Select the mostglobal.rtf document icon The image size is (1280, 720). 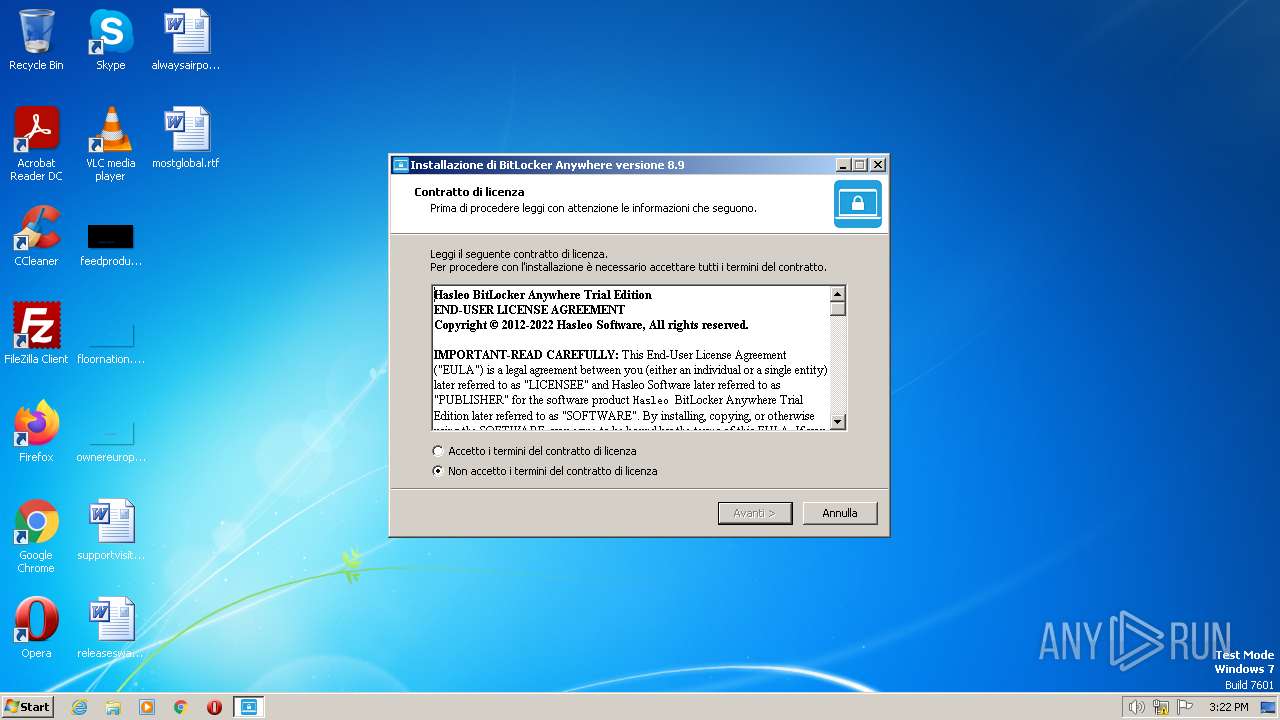coord(186,138)
